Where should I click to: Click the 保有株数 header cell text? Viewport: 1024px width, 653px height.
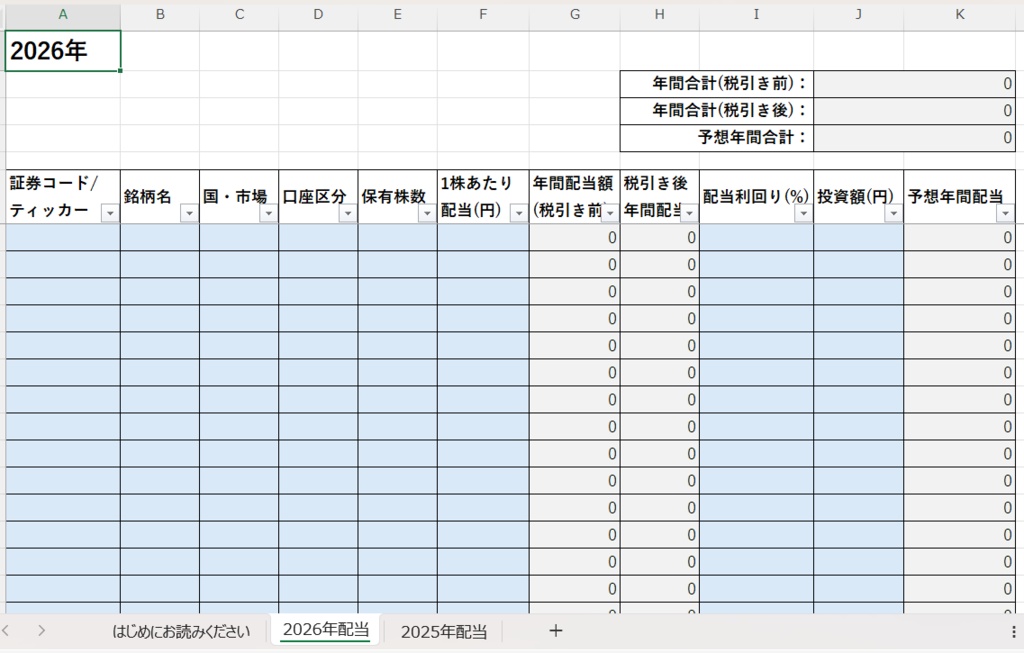(394, 197)
